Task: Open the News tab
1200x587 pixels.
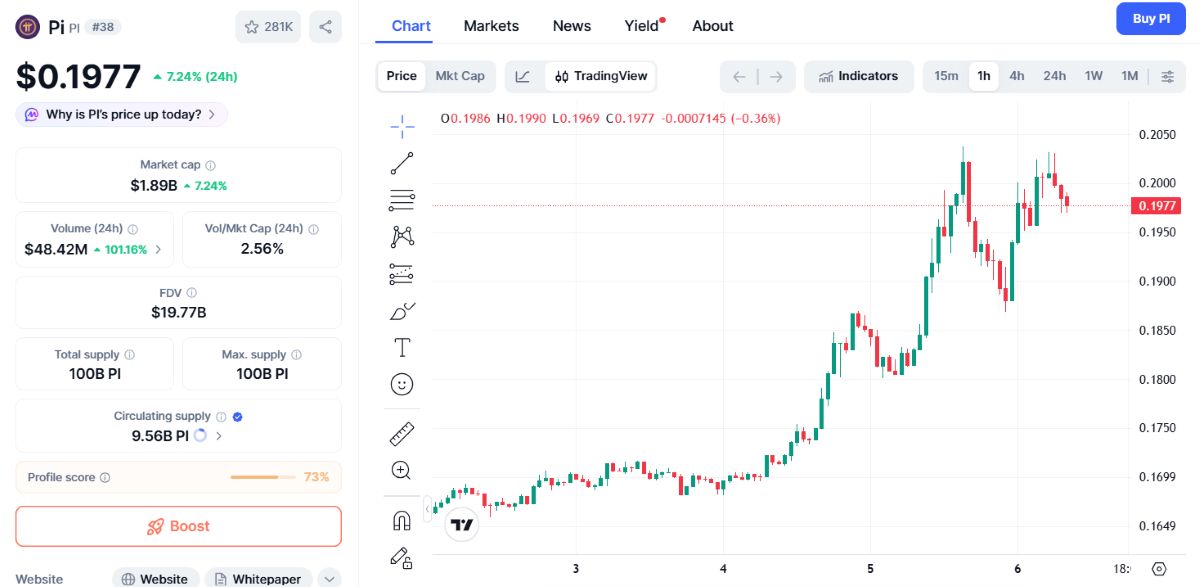Action: 572,26
